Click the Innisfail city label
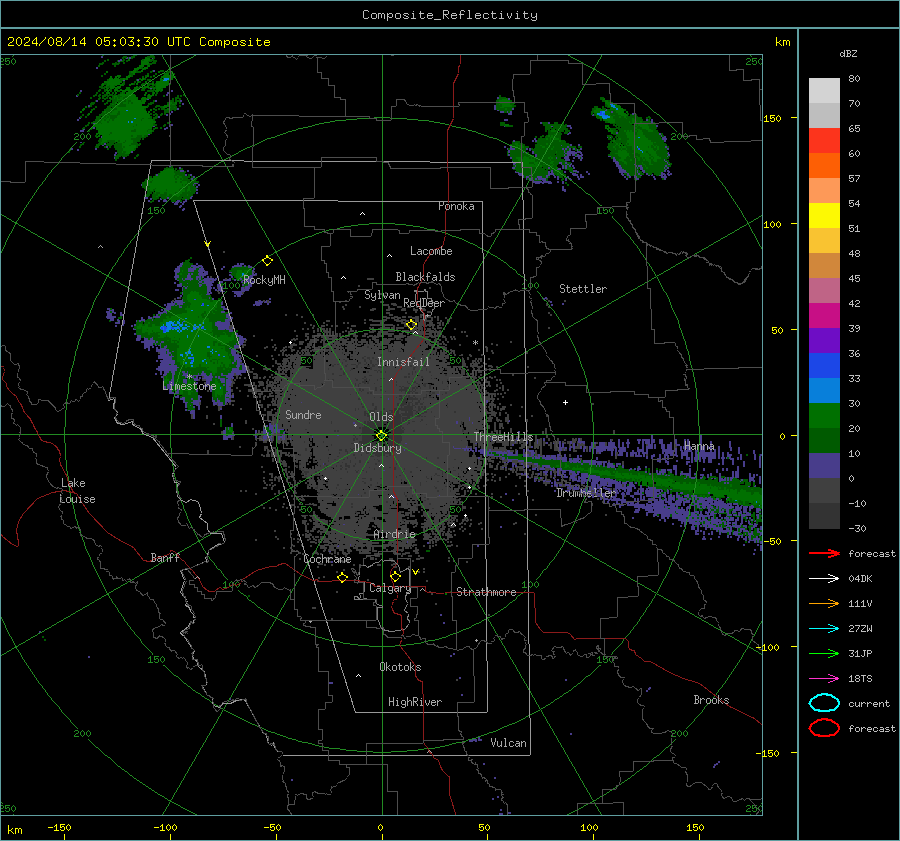The height and width of the screenshot is (841, 900). (x=403, y=362)
